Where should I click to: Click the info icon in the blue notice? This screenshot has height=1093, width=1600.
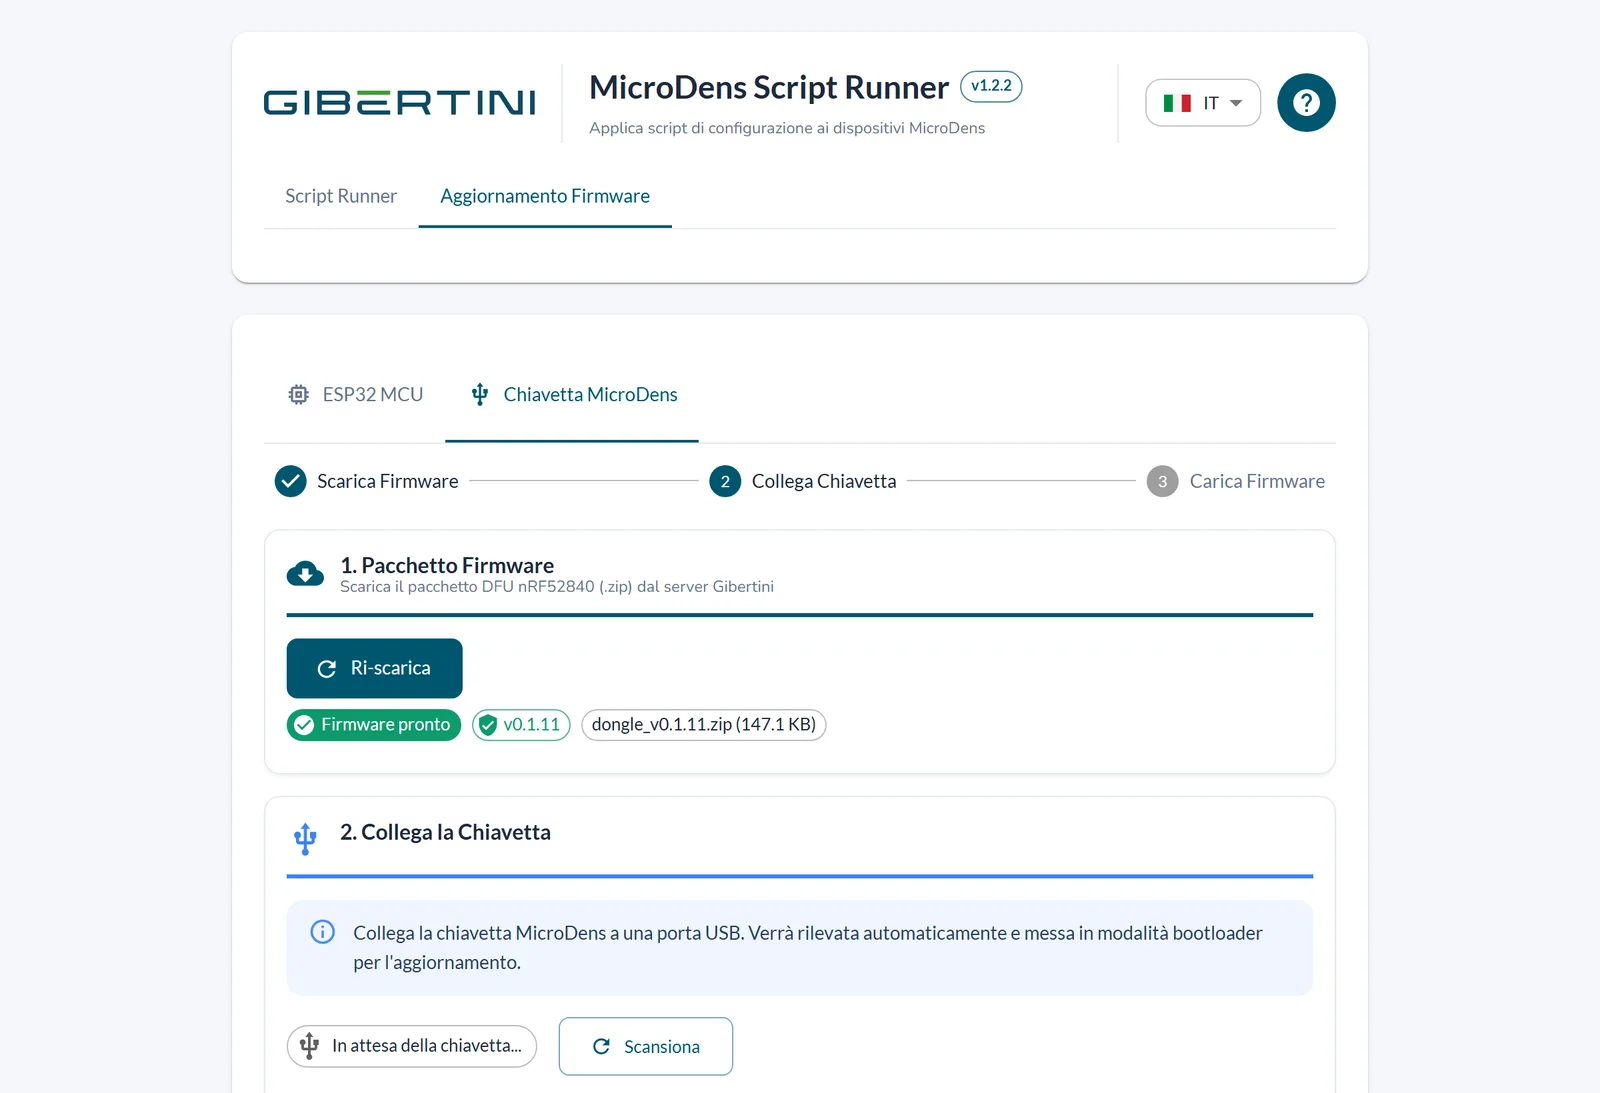[x=322, y=932]
